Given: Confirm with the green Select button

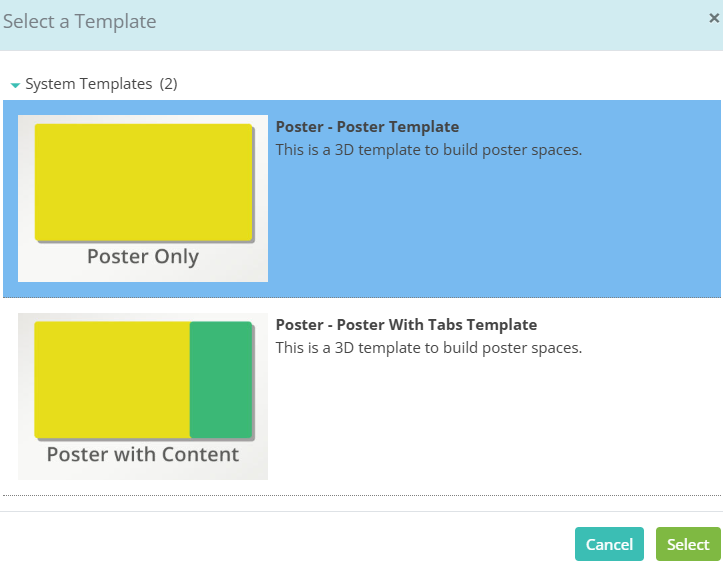Looking at the screenshot, I should [x=688, y=544].
